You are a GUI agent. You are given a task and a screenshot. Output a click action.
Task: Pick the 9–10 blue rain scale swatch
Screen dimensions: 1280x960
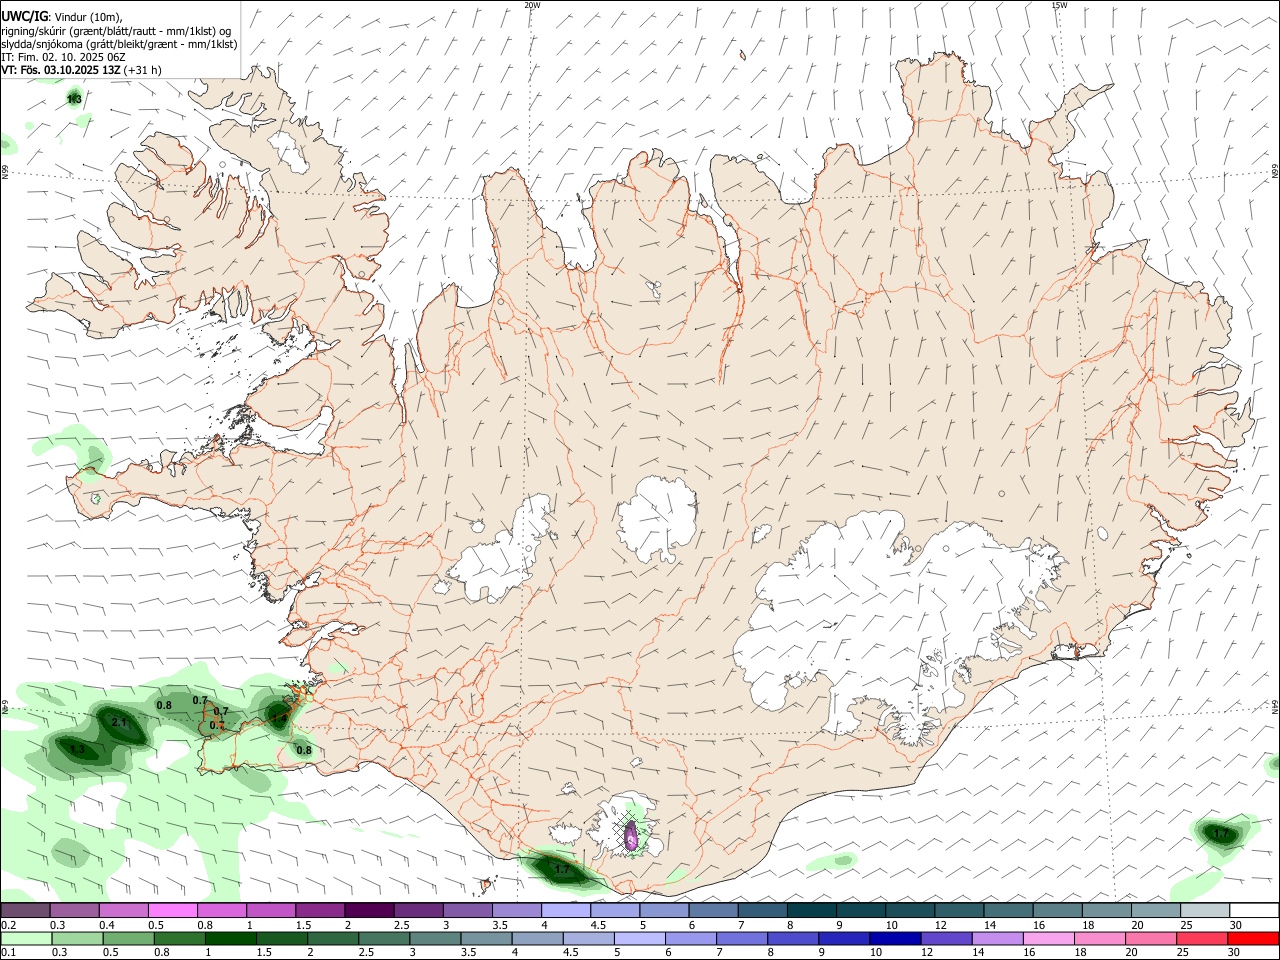844,938
